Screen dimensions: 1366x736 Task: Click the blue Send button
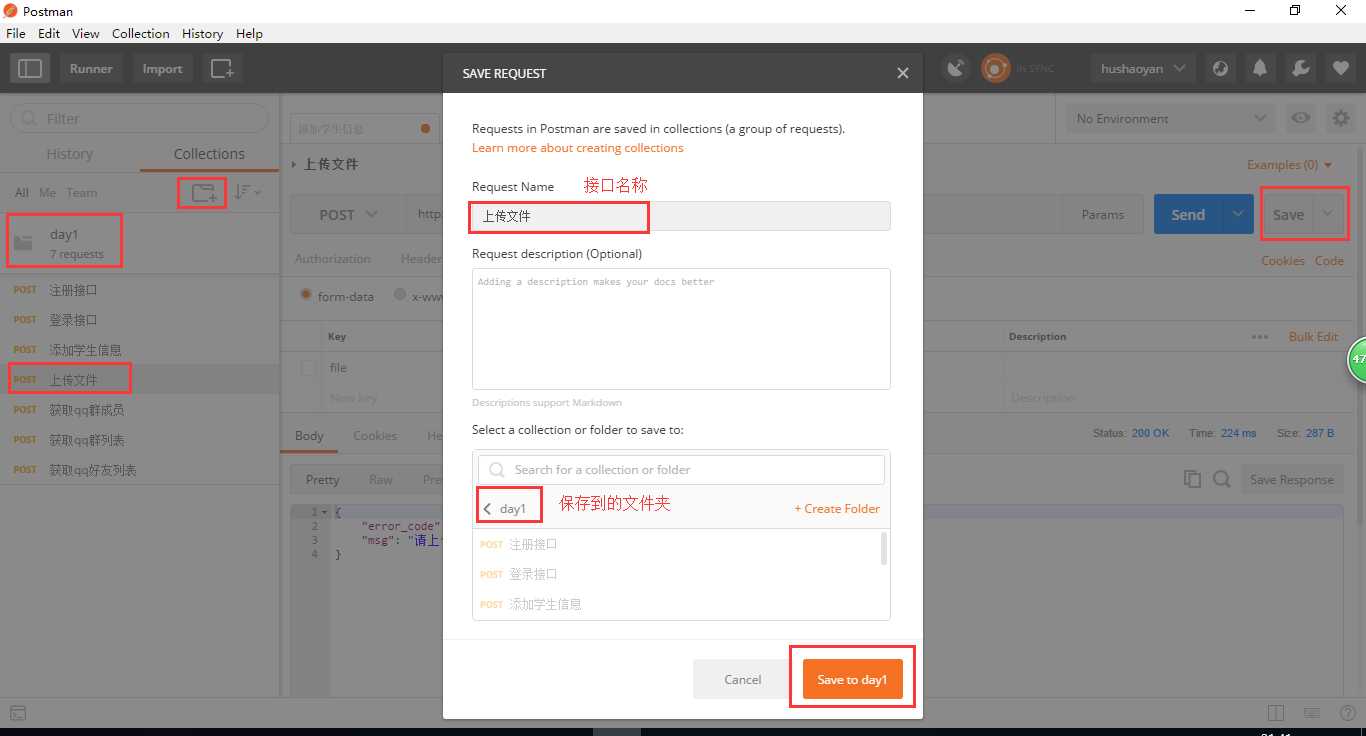point(1188,214)
